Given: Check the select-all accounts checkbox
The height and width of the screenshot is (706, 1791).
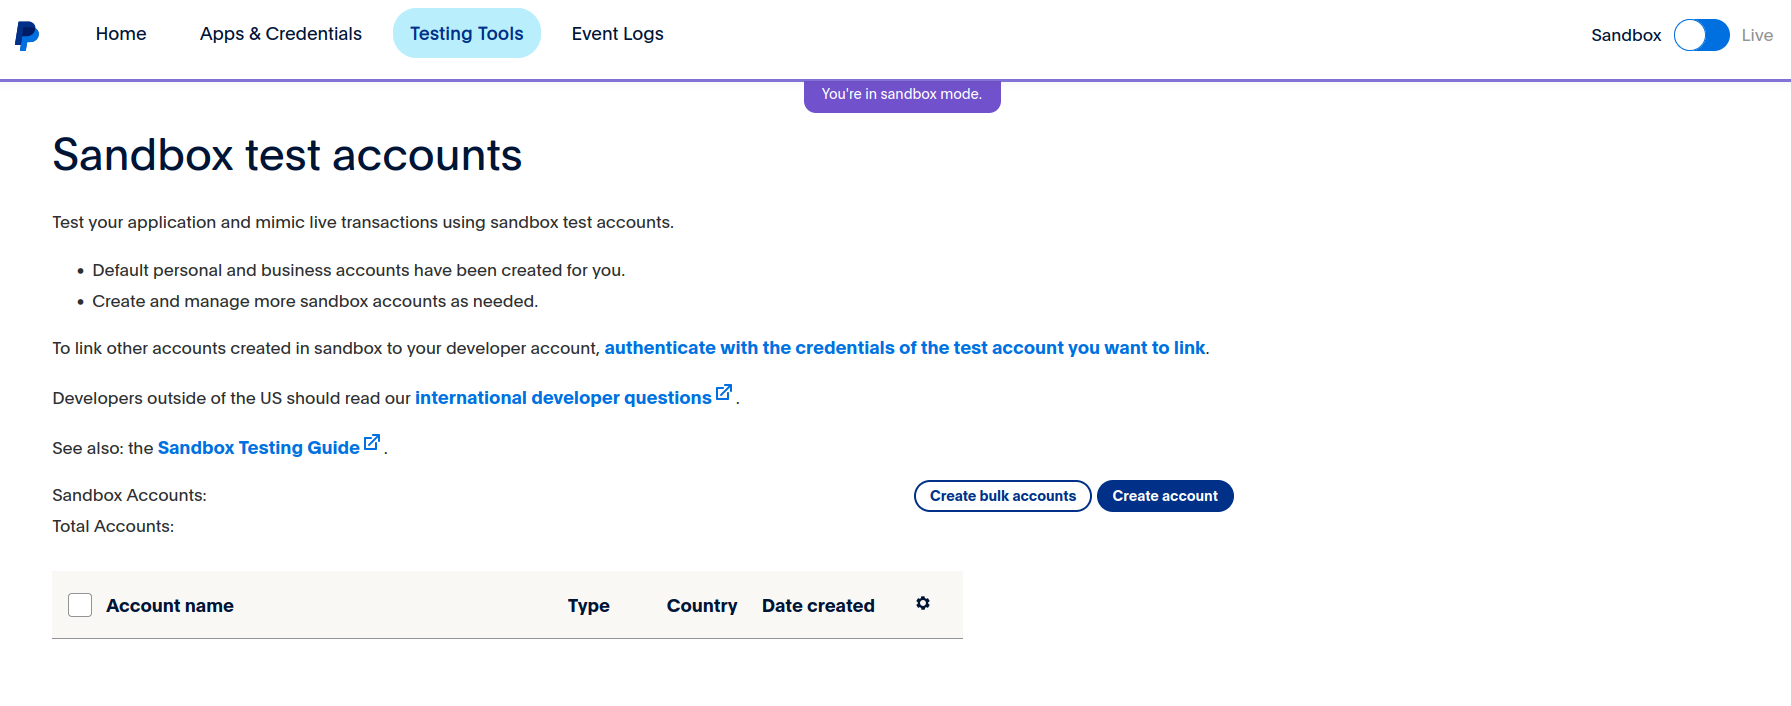Looking at the screenshot, I should (x=80, y=605).
